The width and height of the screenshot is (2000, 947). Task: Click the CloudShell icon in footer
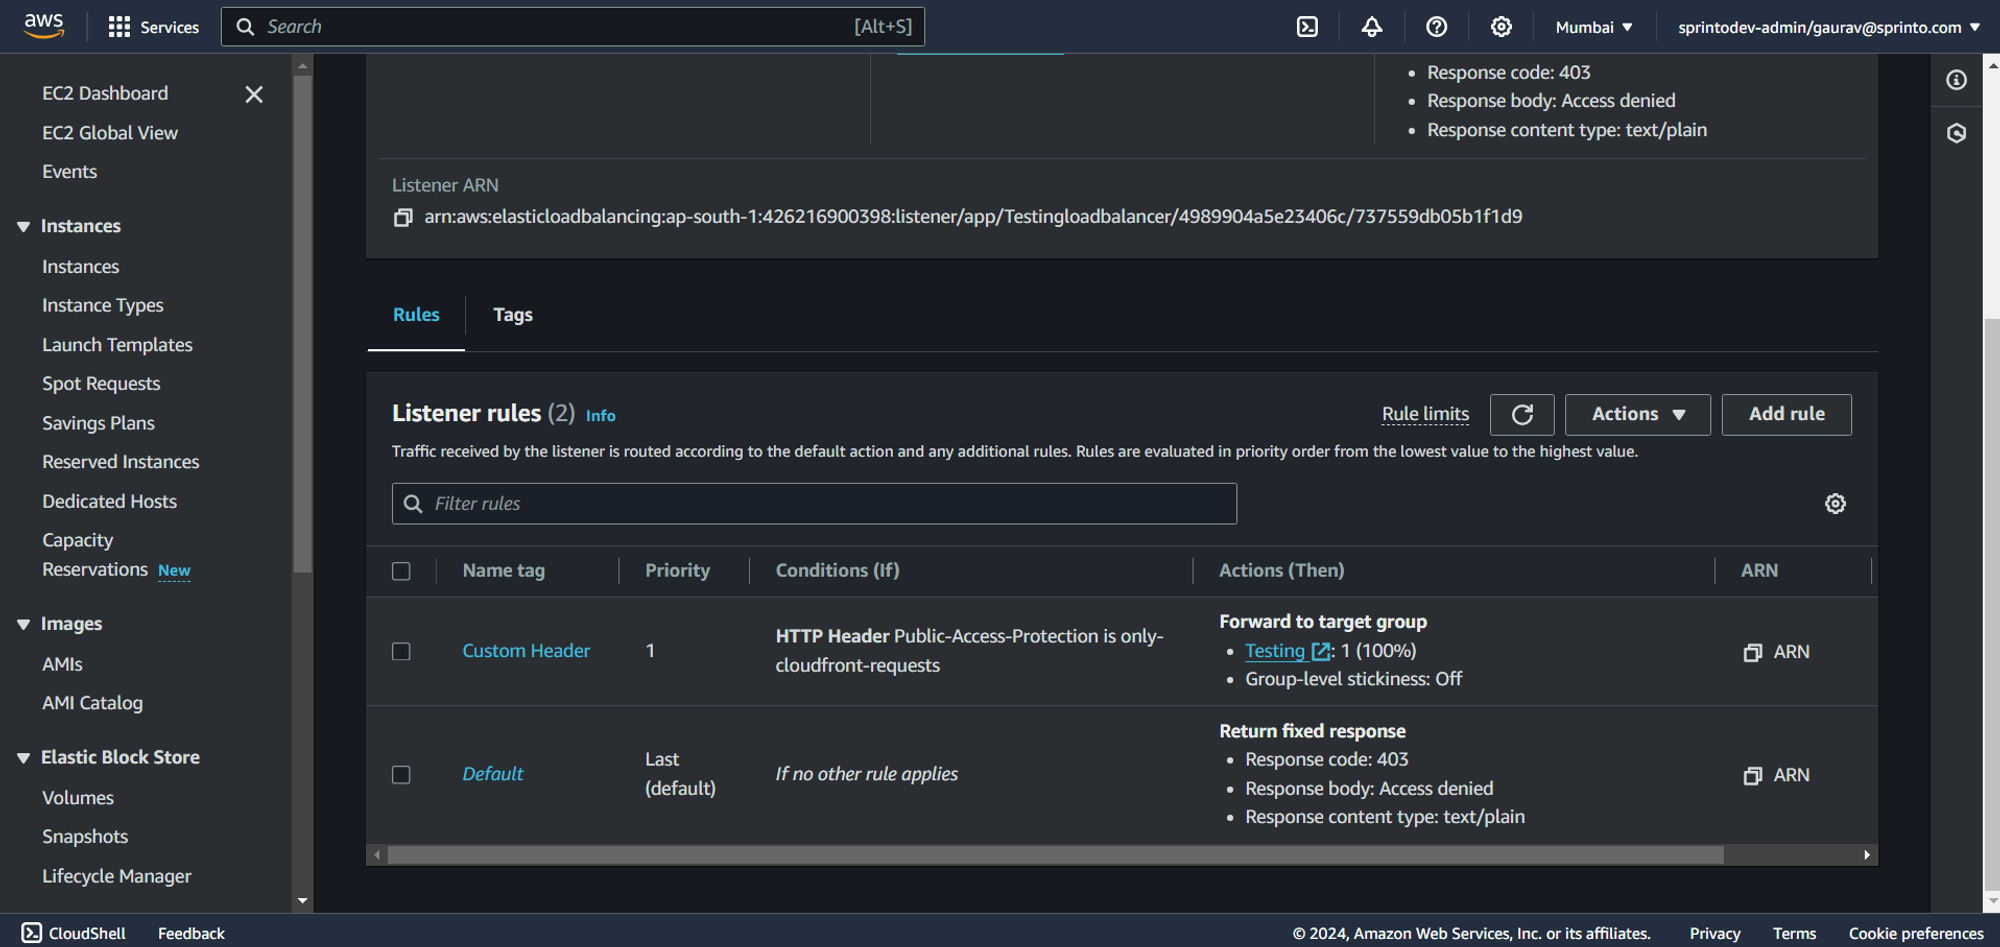[32, 933]
